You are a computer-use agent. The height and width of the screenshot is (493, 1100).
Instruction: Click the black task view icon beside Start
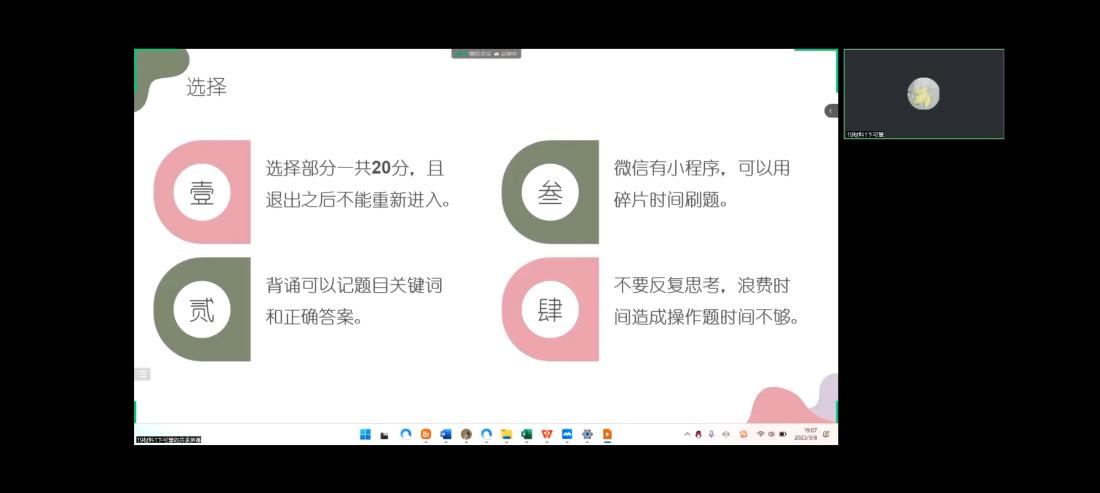385,435
